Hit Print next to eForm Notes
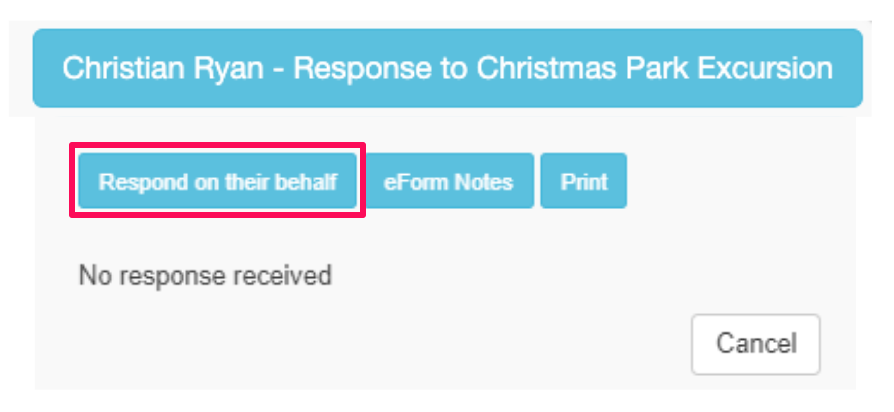The height and width of the screenshot is (412, 894). 583,181
